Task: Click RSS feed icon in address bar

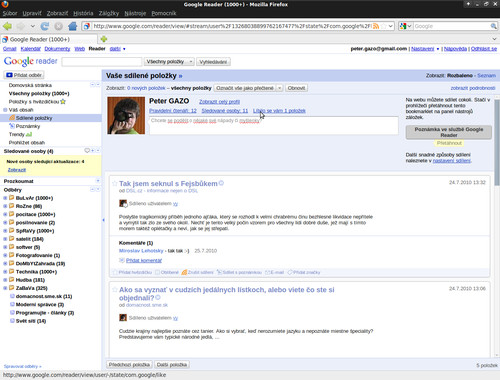Action: [x=376, y=26]
